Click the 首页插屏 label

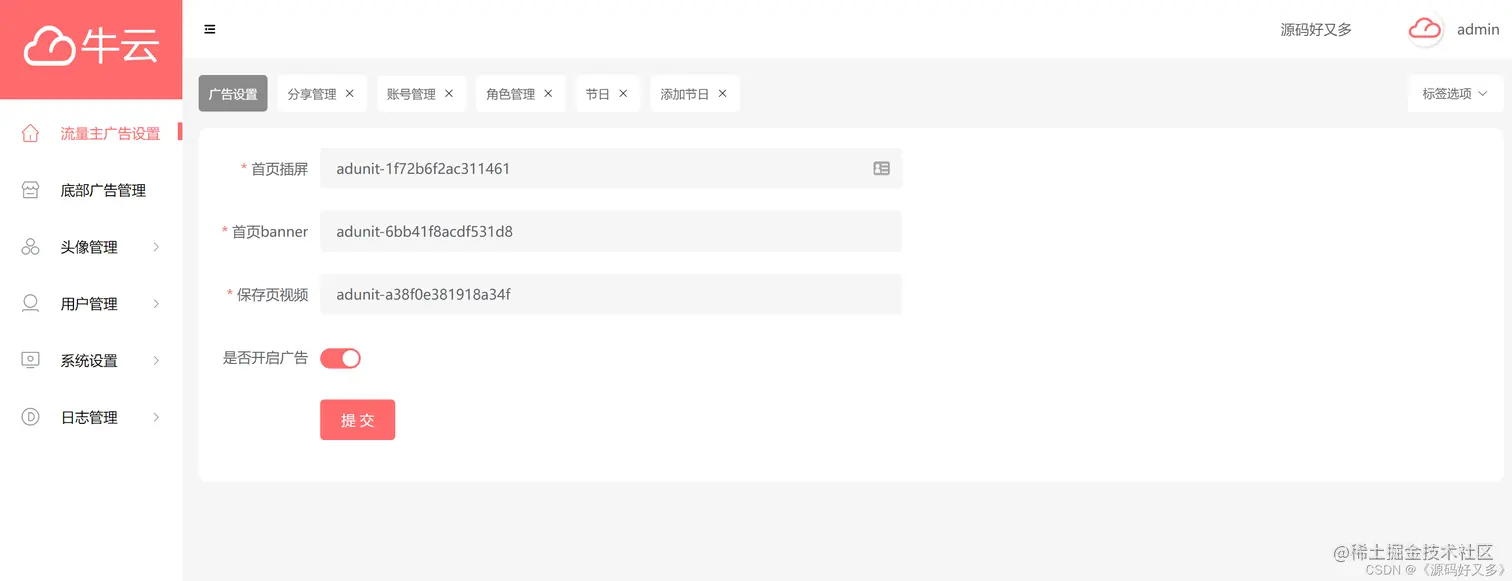click(279, 168)
